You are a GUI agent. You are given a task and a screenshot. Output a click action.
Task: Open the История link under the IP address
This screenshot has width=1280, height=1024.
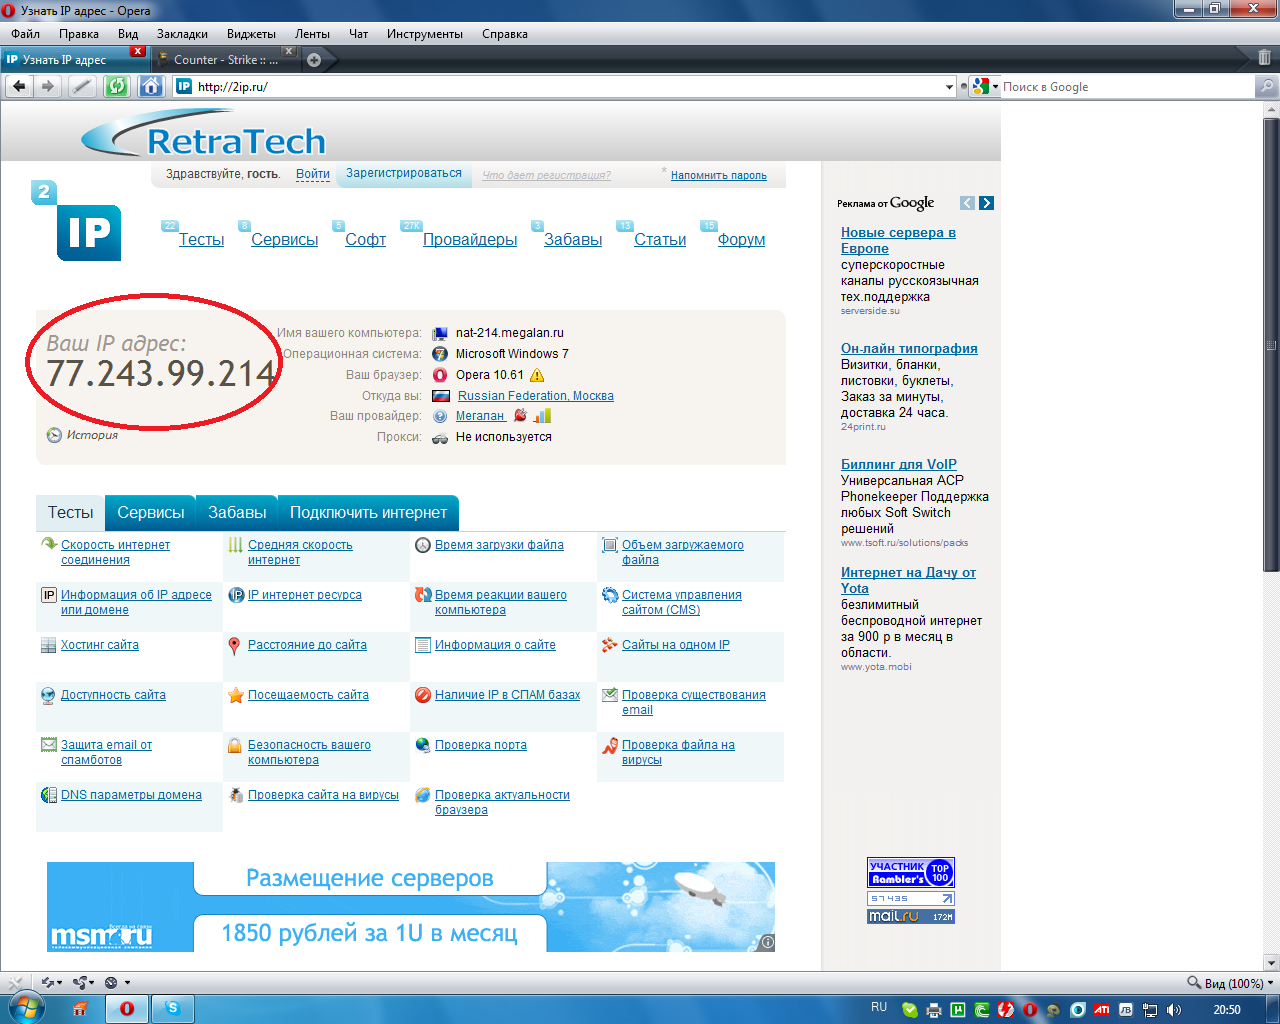click(x=92, y=435)
